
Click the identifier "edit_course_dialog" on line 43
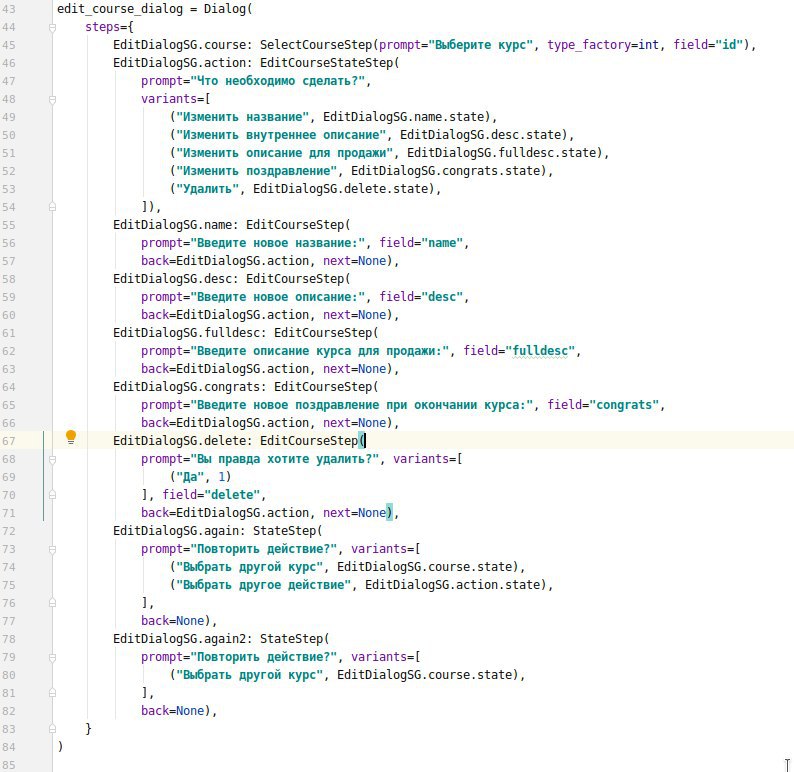point(120,9)
